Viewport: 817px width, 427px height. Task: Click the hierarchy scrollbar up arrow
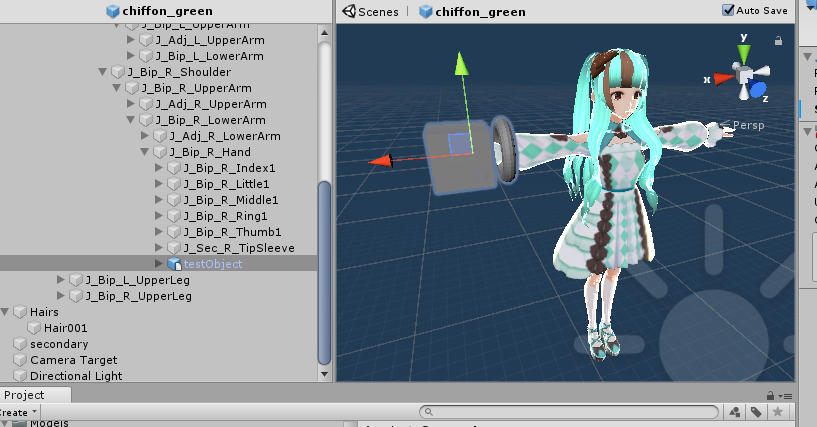tap(325, 33)
